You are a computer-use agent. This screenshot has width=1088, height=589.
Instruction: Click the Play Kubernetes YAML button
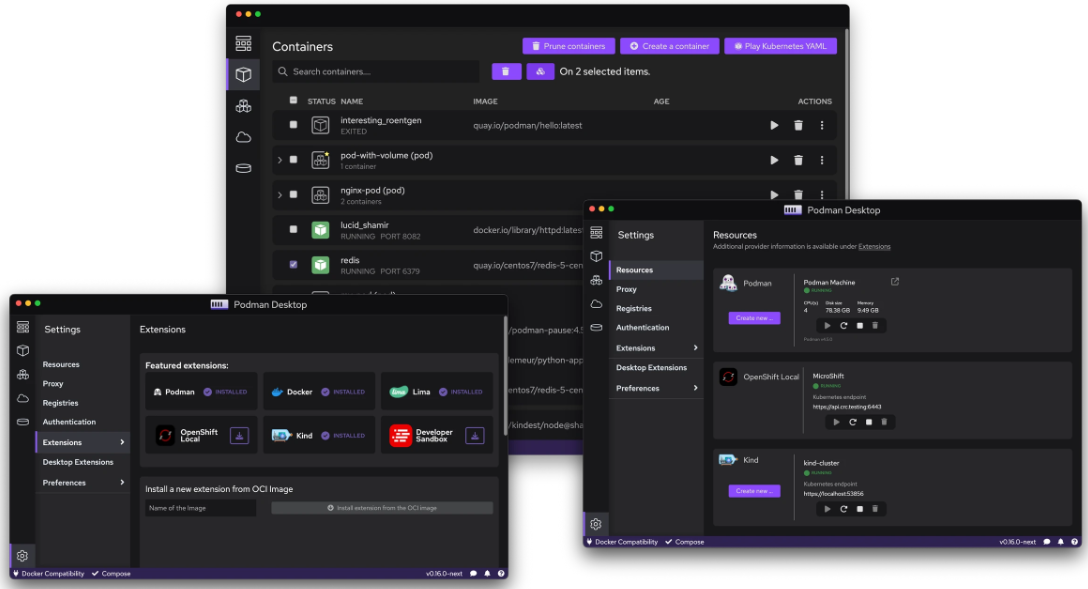tap(781, 46)
